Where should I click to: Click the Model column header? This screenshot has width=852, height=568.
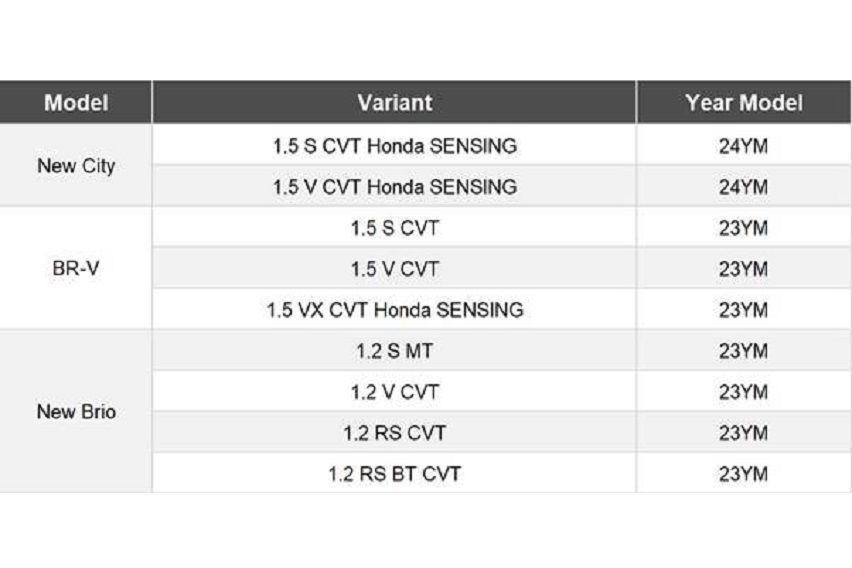(x=76, y=103)
